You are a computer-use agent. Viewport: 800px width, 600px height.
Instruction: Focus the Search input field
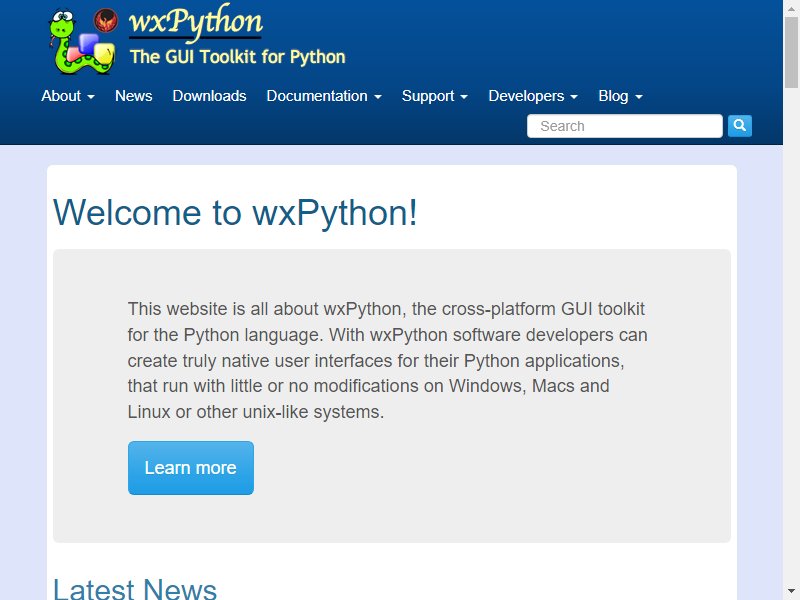[624, 126]
